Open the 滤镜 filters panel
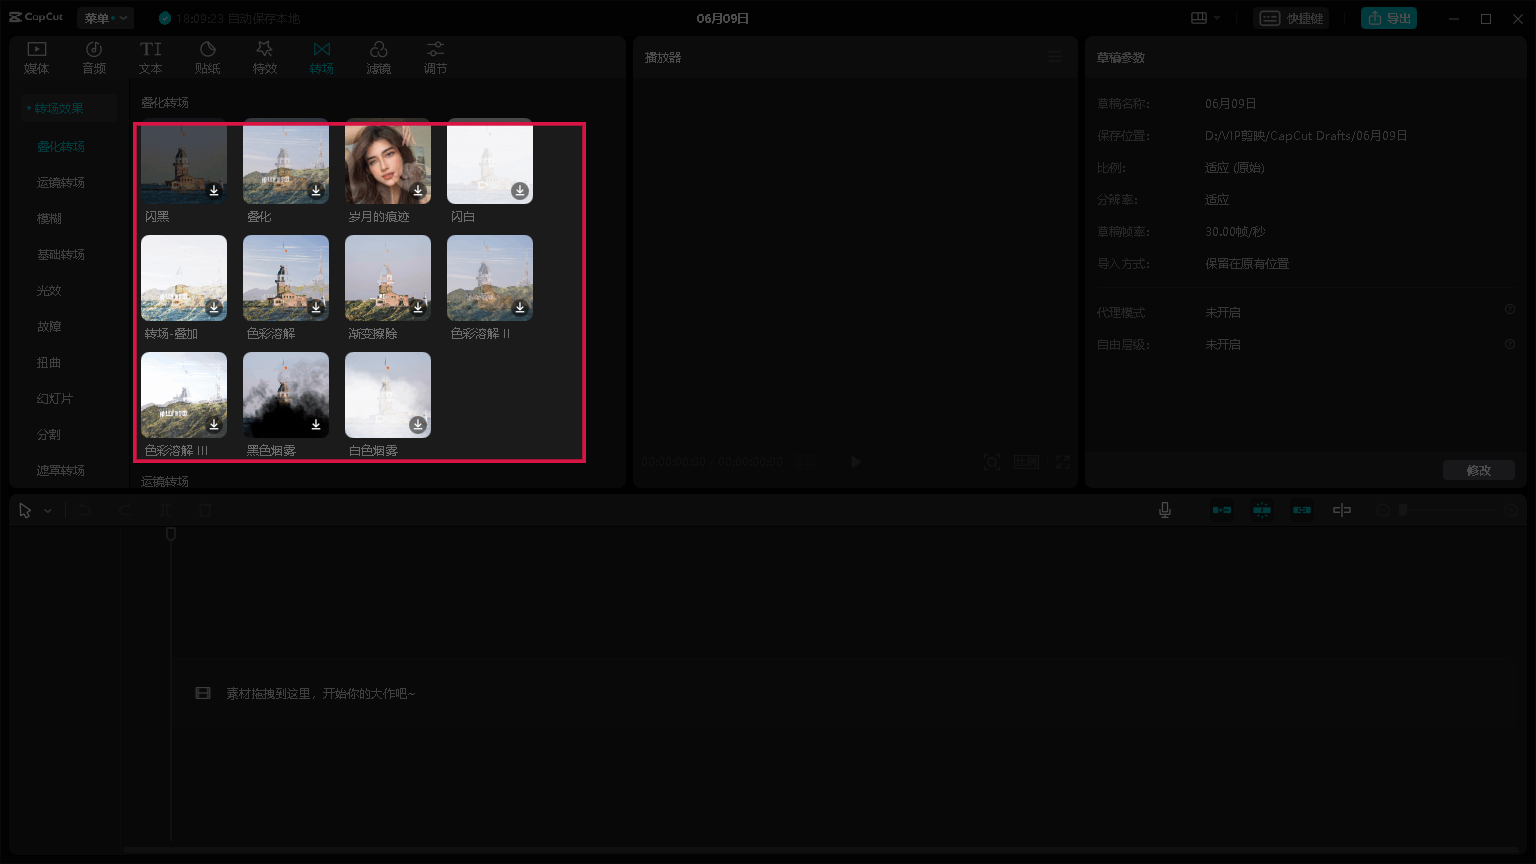 click(378, 55)
